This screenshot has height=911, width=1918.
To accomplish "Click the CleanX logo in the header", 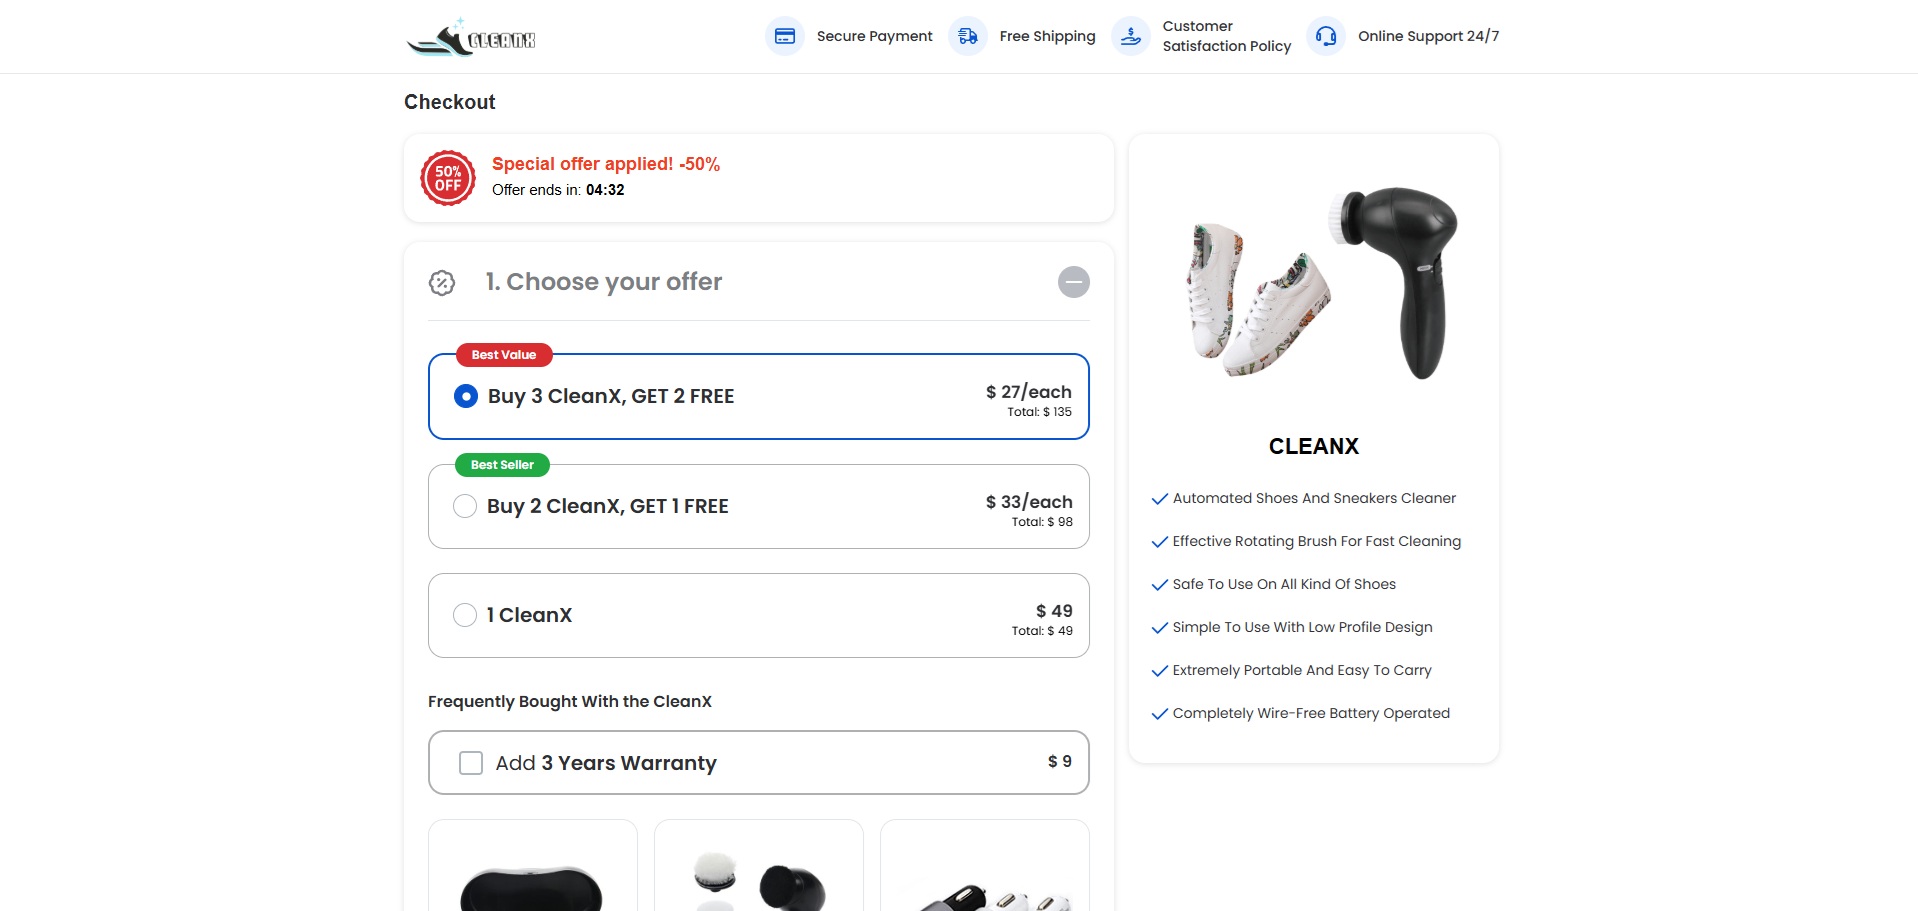I will (x=471, y=38).
